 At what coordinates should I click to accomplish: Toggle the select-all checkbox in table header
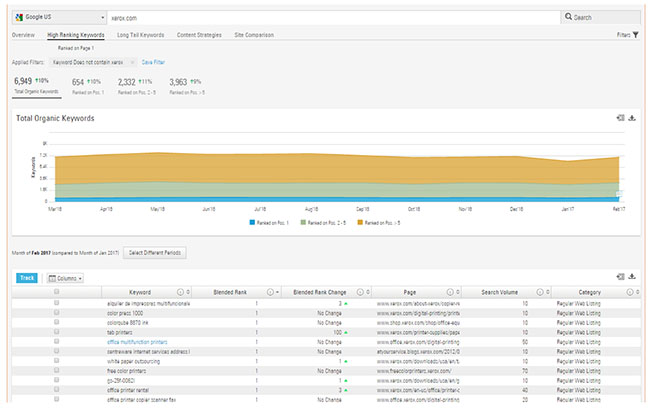tap(56, 291)
